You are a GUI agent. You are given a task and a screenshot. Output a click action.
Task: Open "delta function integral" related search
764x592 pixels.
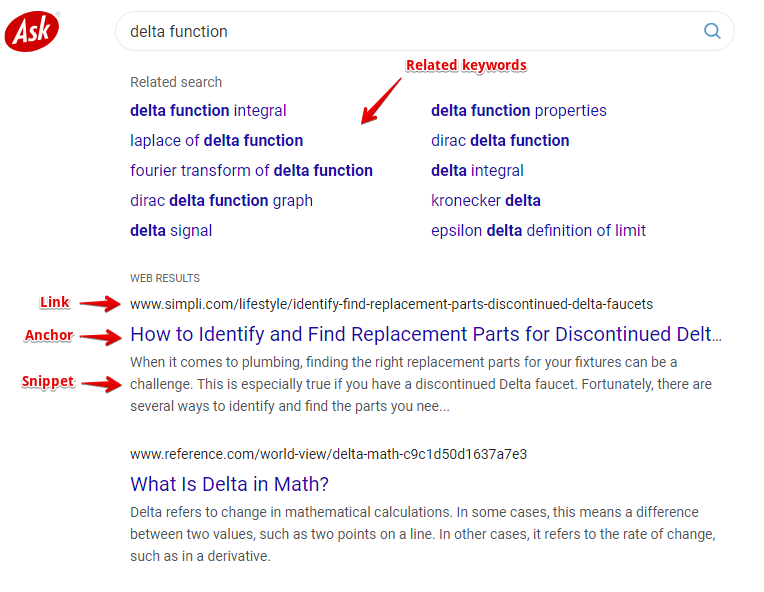208,110
